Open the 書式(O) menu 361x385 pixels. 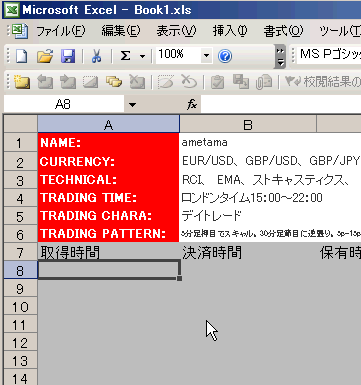coord(283,31)
